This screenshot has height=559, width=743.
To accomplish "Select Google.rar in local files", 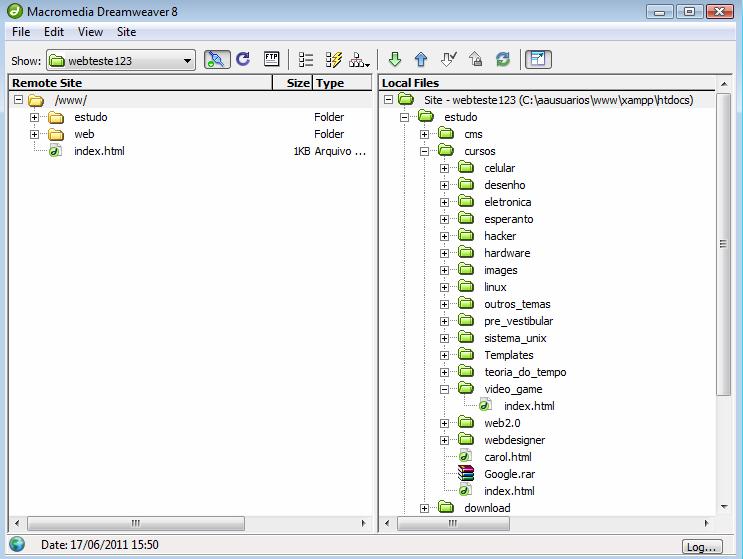I will tap(508, 474).
